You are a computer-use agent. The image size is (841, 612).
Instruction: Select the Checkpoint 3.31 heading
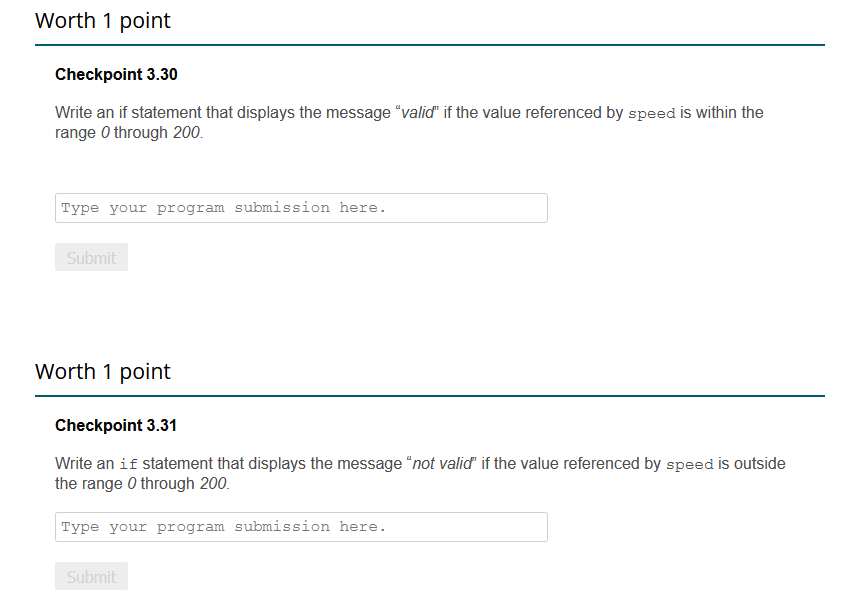click(x=116, y=425)
